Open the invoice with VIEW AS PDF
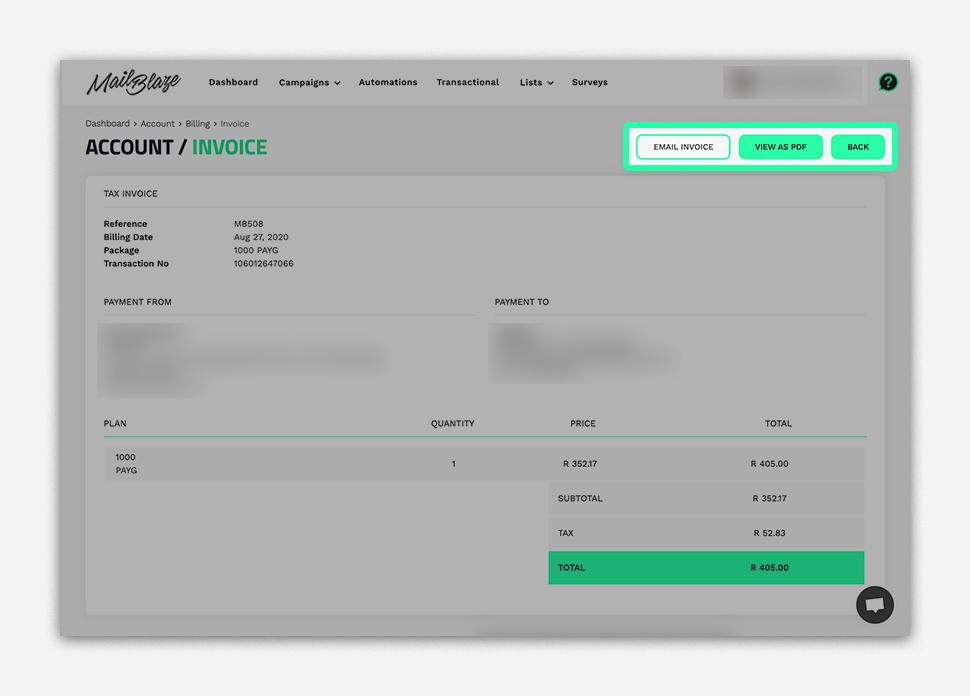970x696 pixels. click(x=781, y=146)
